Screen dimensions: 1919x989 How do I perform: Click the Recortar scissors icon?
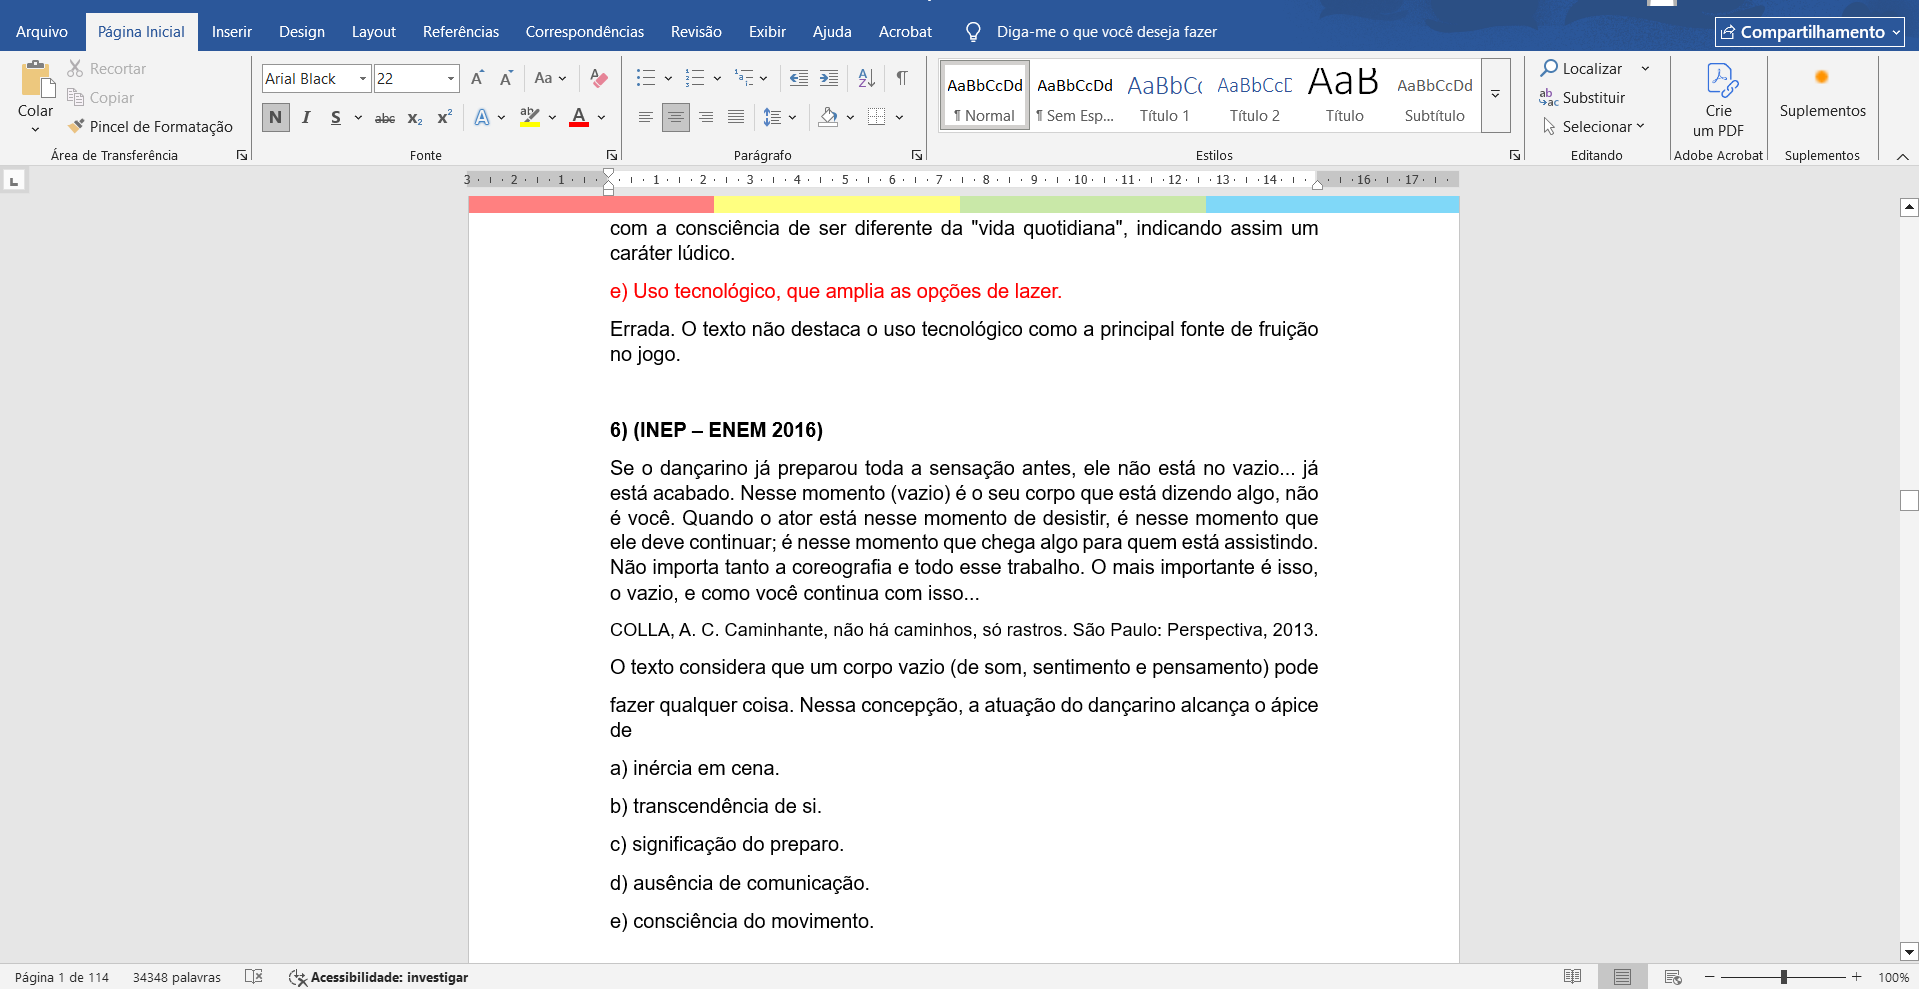(75, 68)
